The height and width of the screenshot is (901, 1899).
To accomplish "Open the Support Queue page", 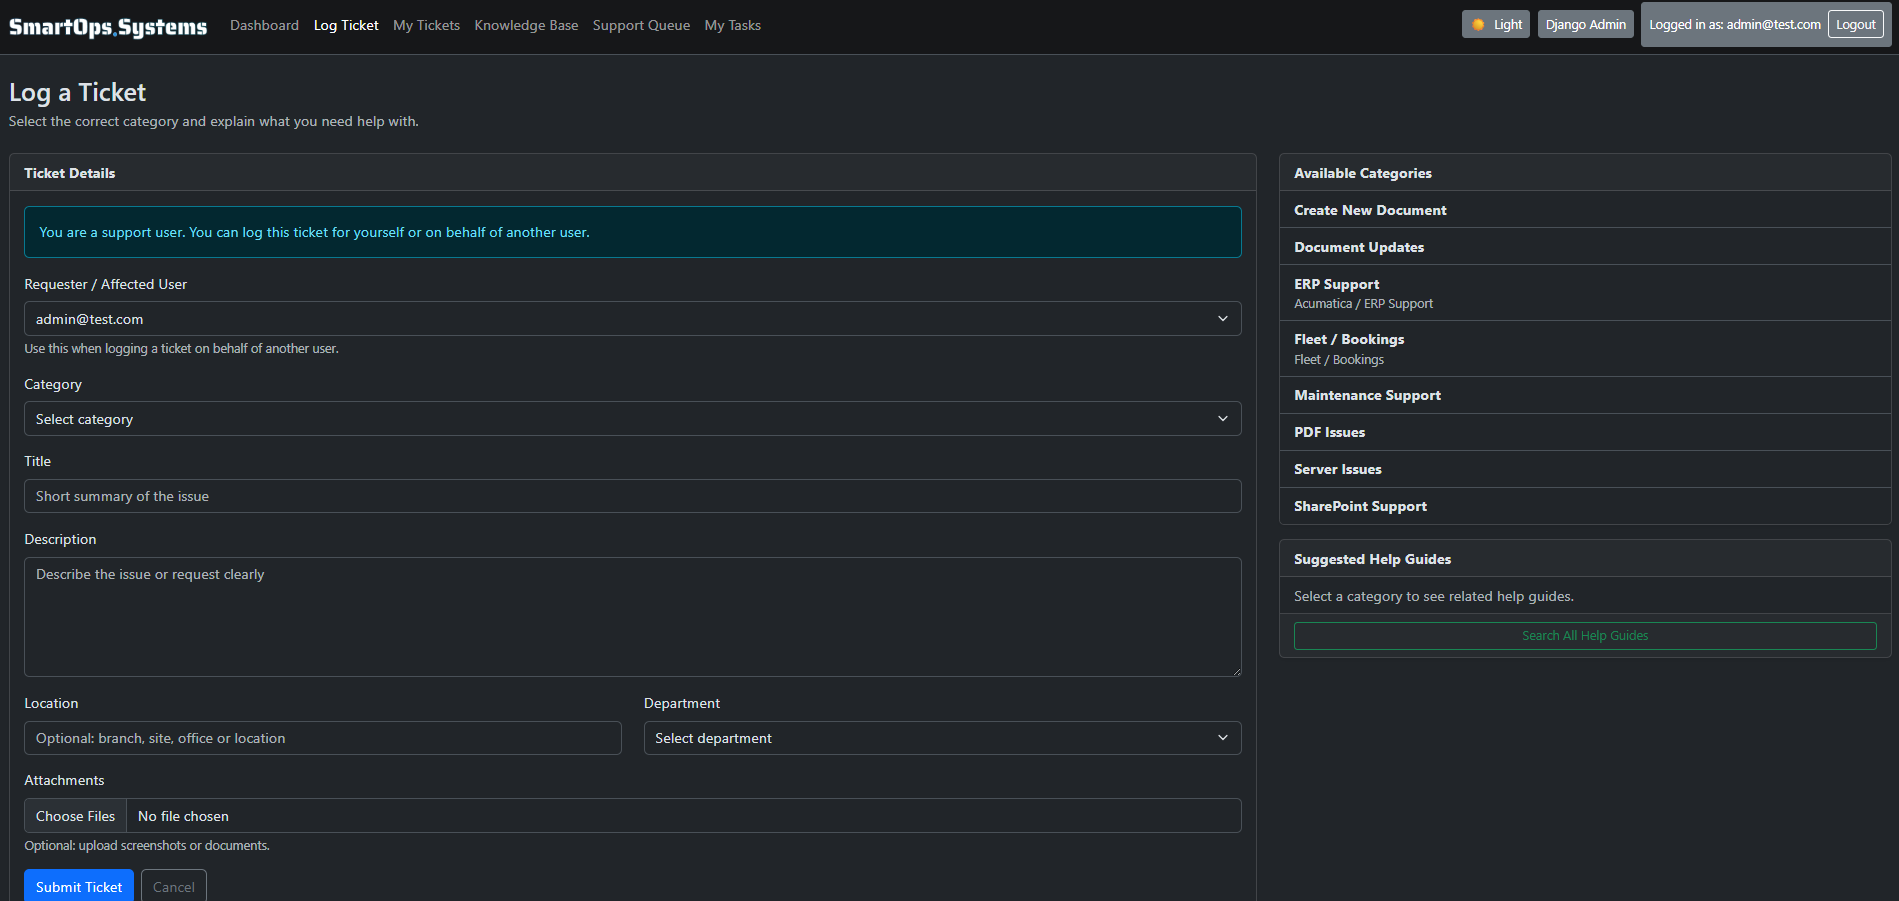I will point(641,25).
